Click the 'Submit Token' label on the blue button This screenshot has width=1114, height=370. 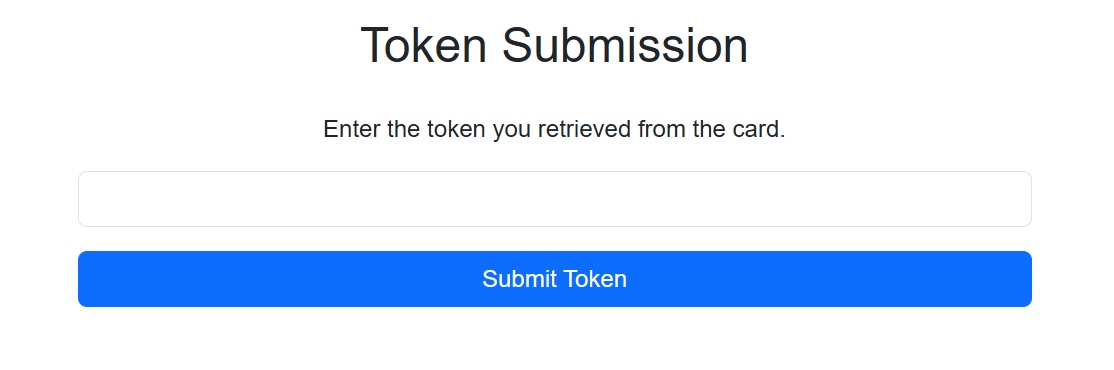554,279
